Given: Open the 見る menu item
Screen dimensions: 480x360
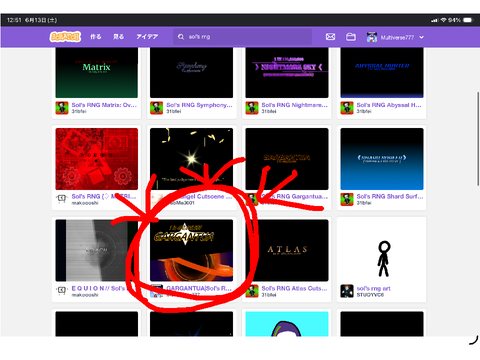Looking at the screenshot, I should click(119, 37).
